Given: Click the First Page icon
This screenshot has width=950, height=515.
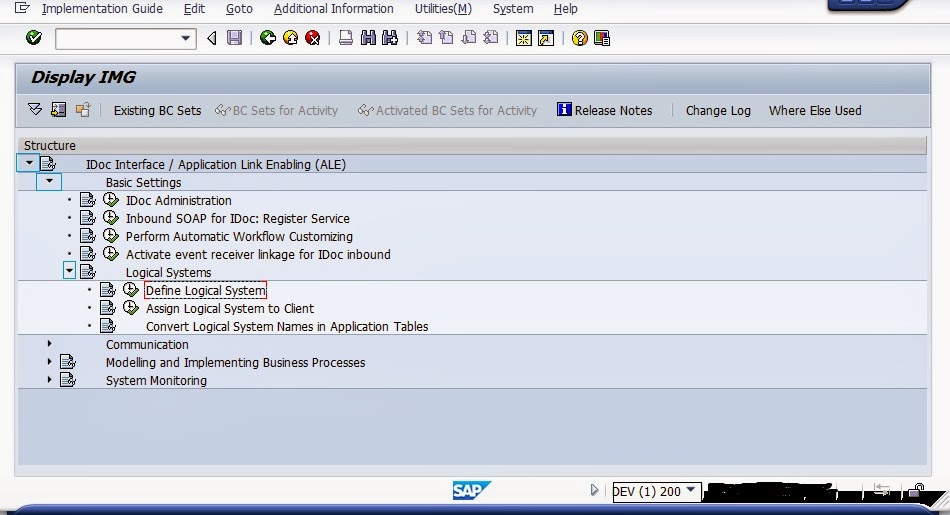Looking at the screenshot, I should tap(425, 38).
